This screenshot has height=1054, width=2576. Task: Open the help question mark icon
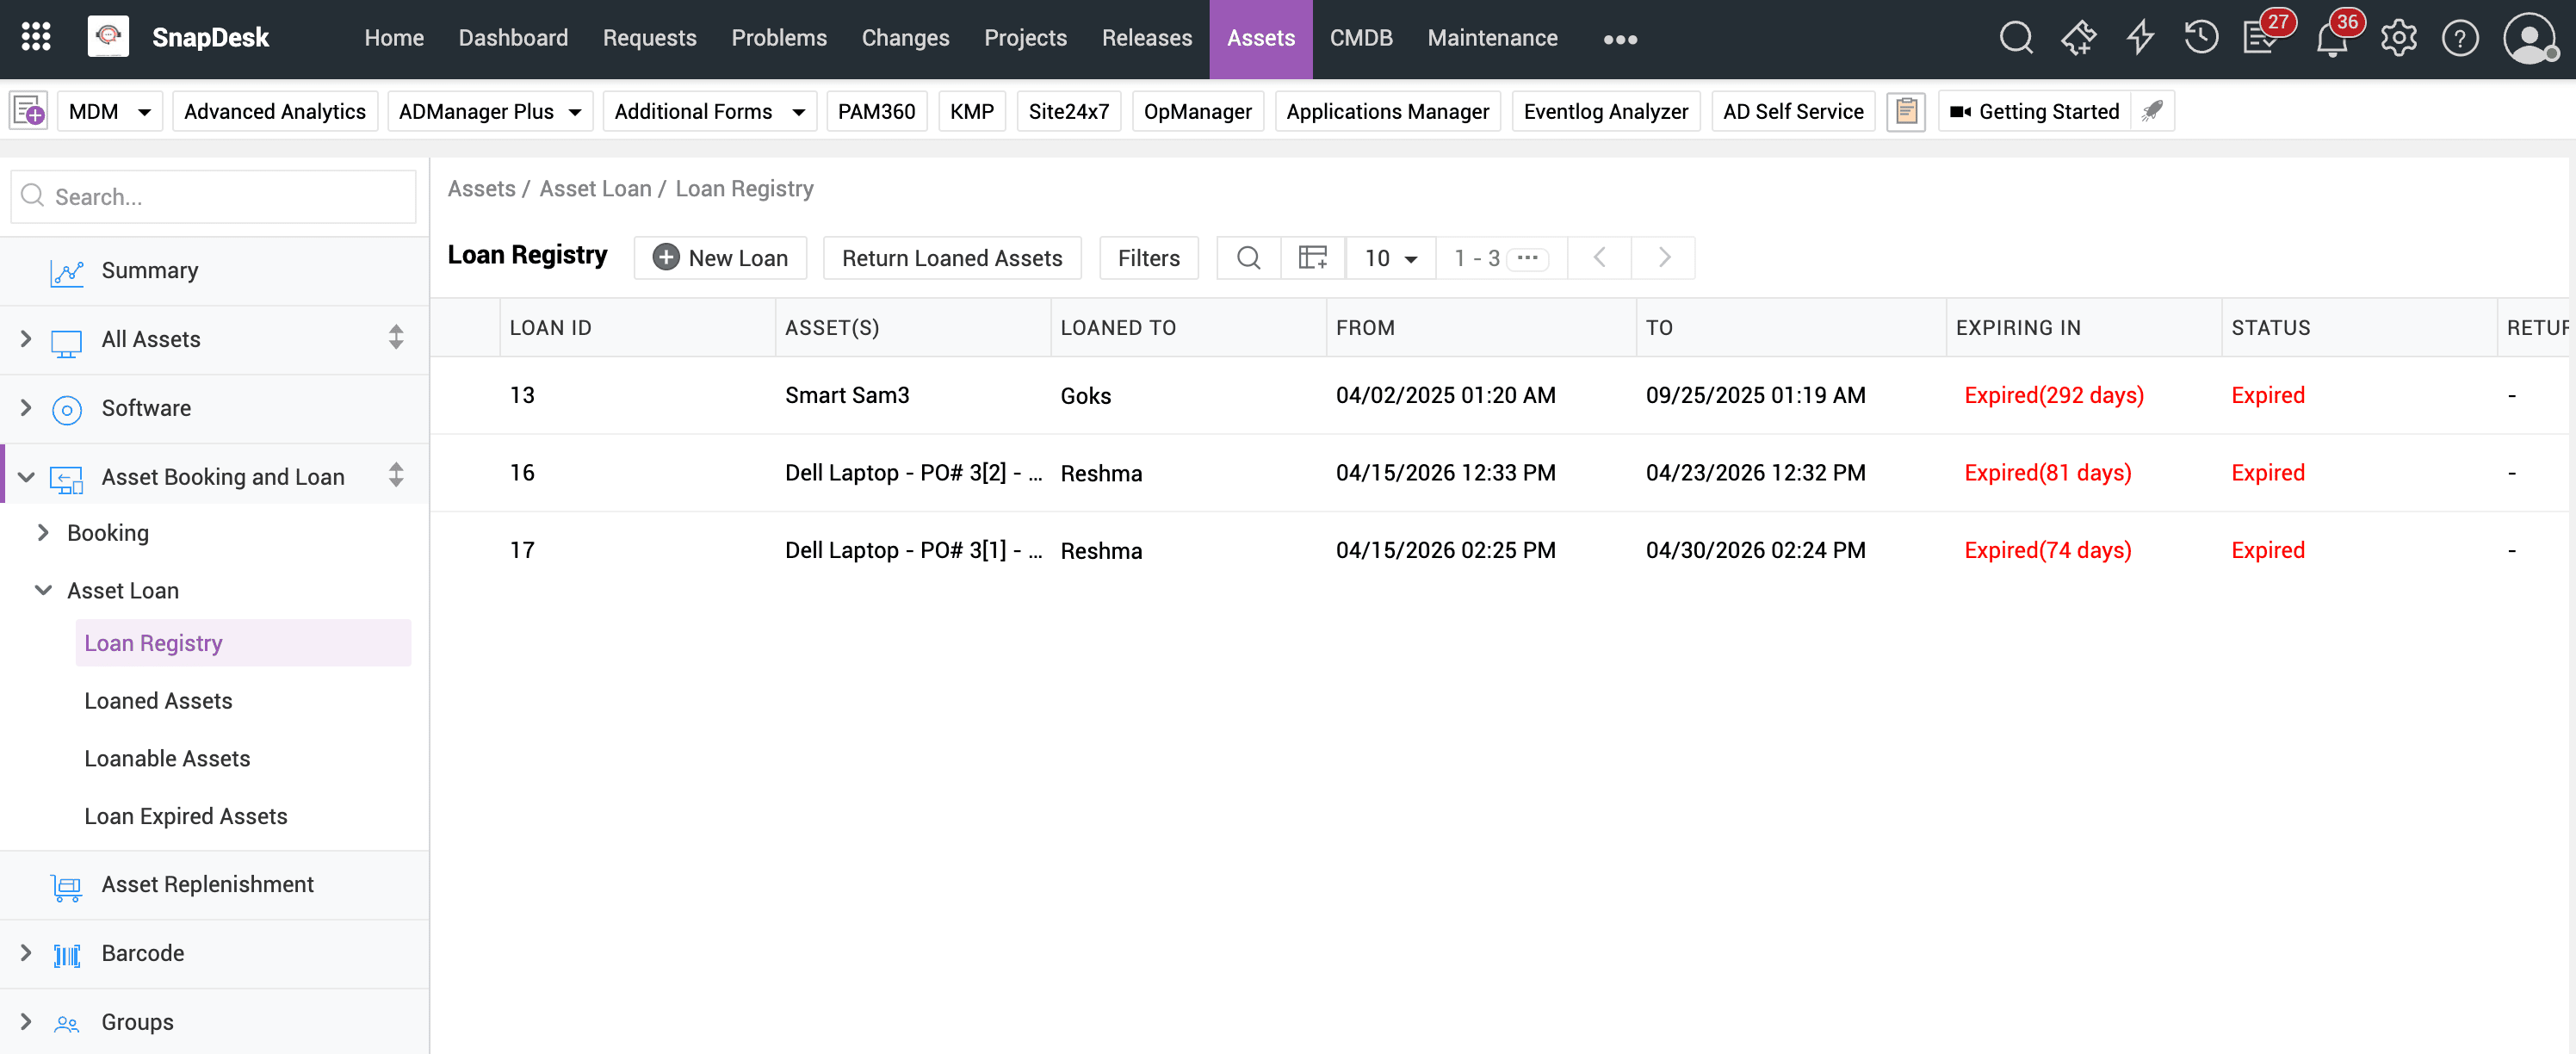pos(2460,38)
